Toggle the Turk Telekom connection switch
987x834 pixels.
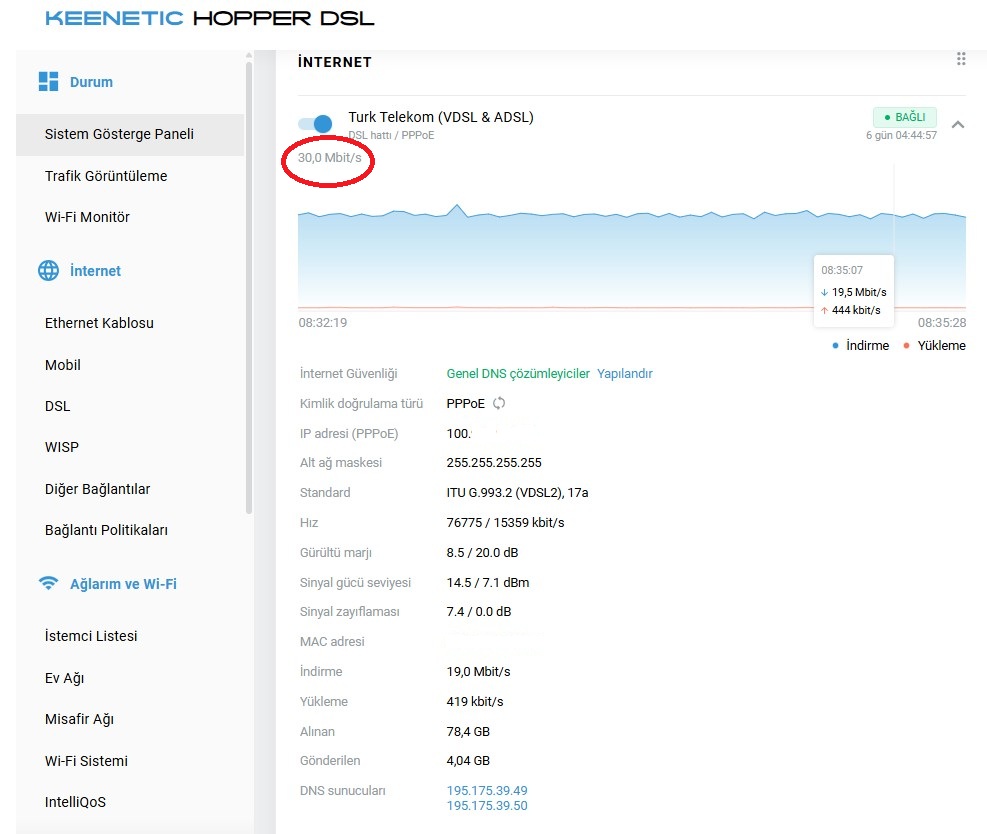point(315,123)
